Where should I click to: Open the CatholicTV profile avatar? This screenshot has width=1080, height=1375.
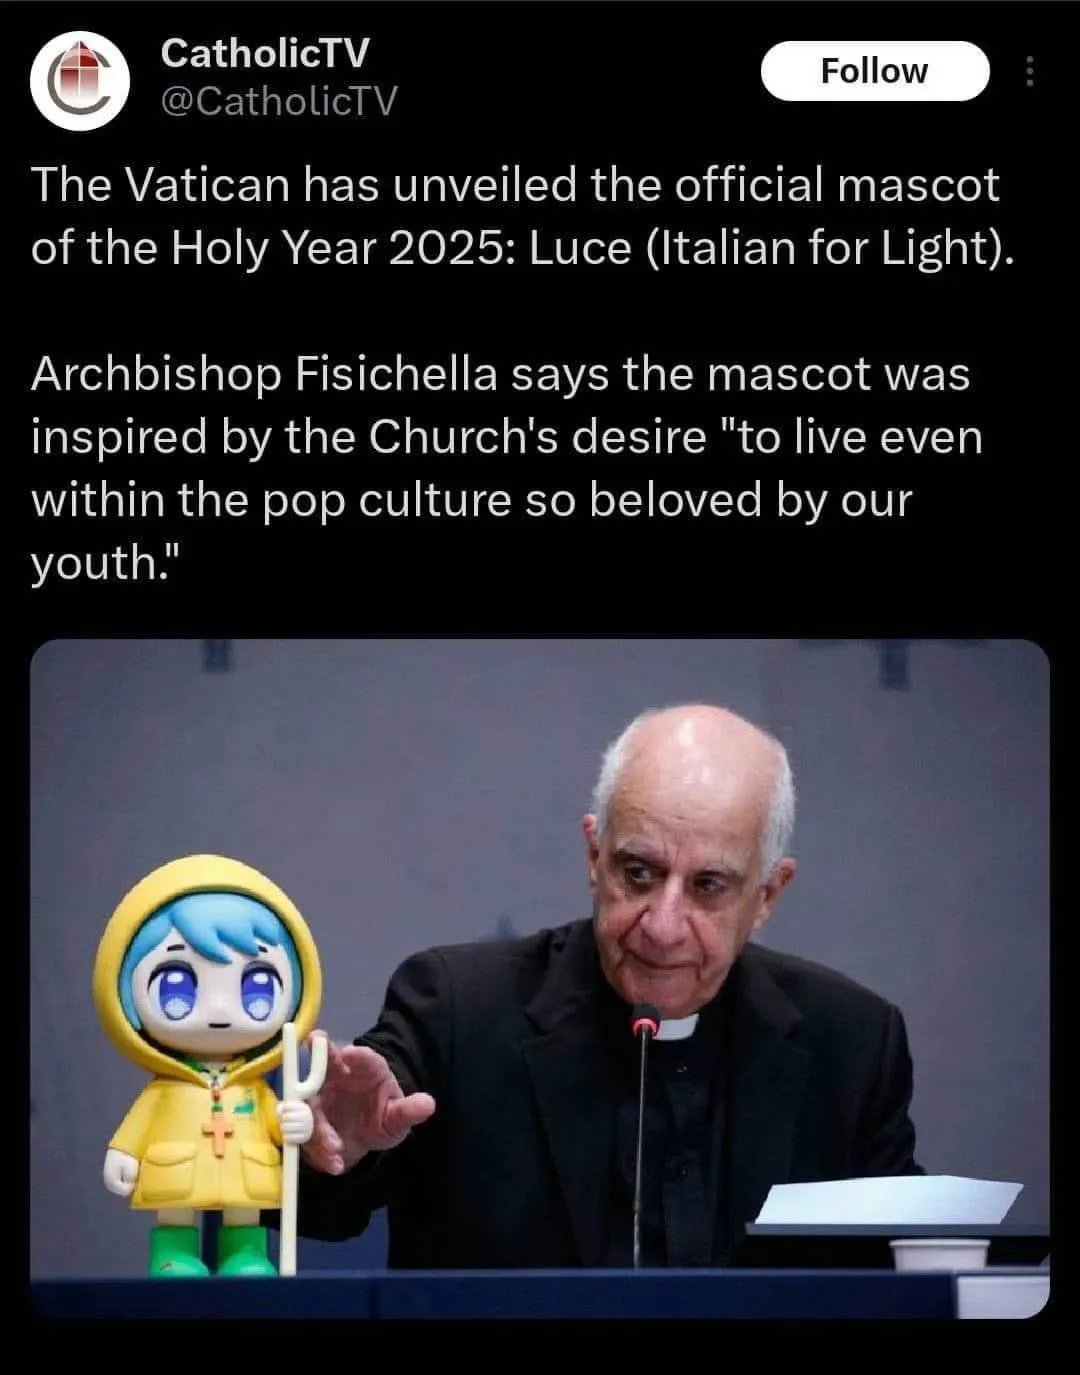pos(80,81)
